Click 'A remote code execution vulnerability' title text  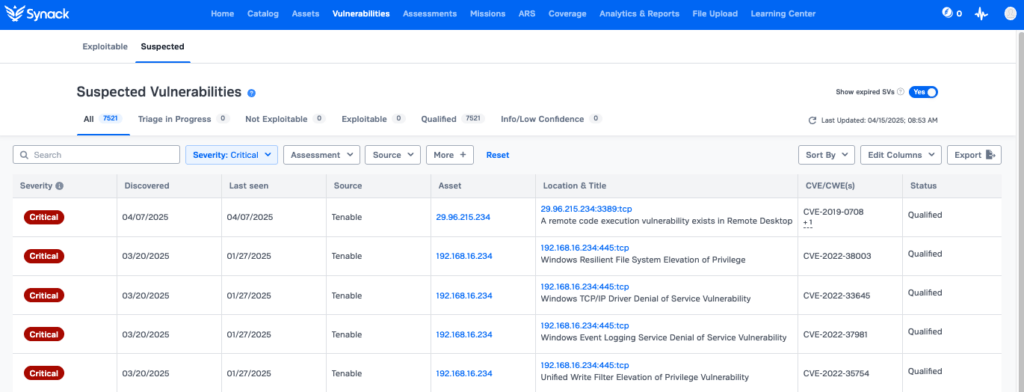666,221
